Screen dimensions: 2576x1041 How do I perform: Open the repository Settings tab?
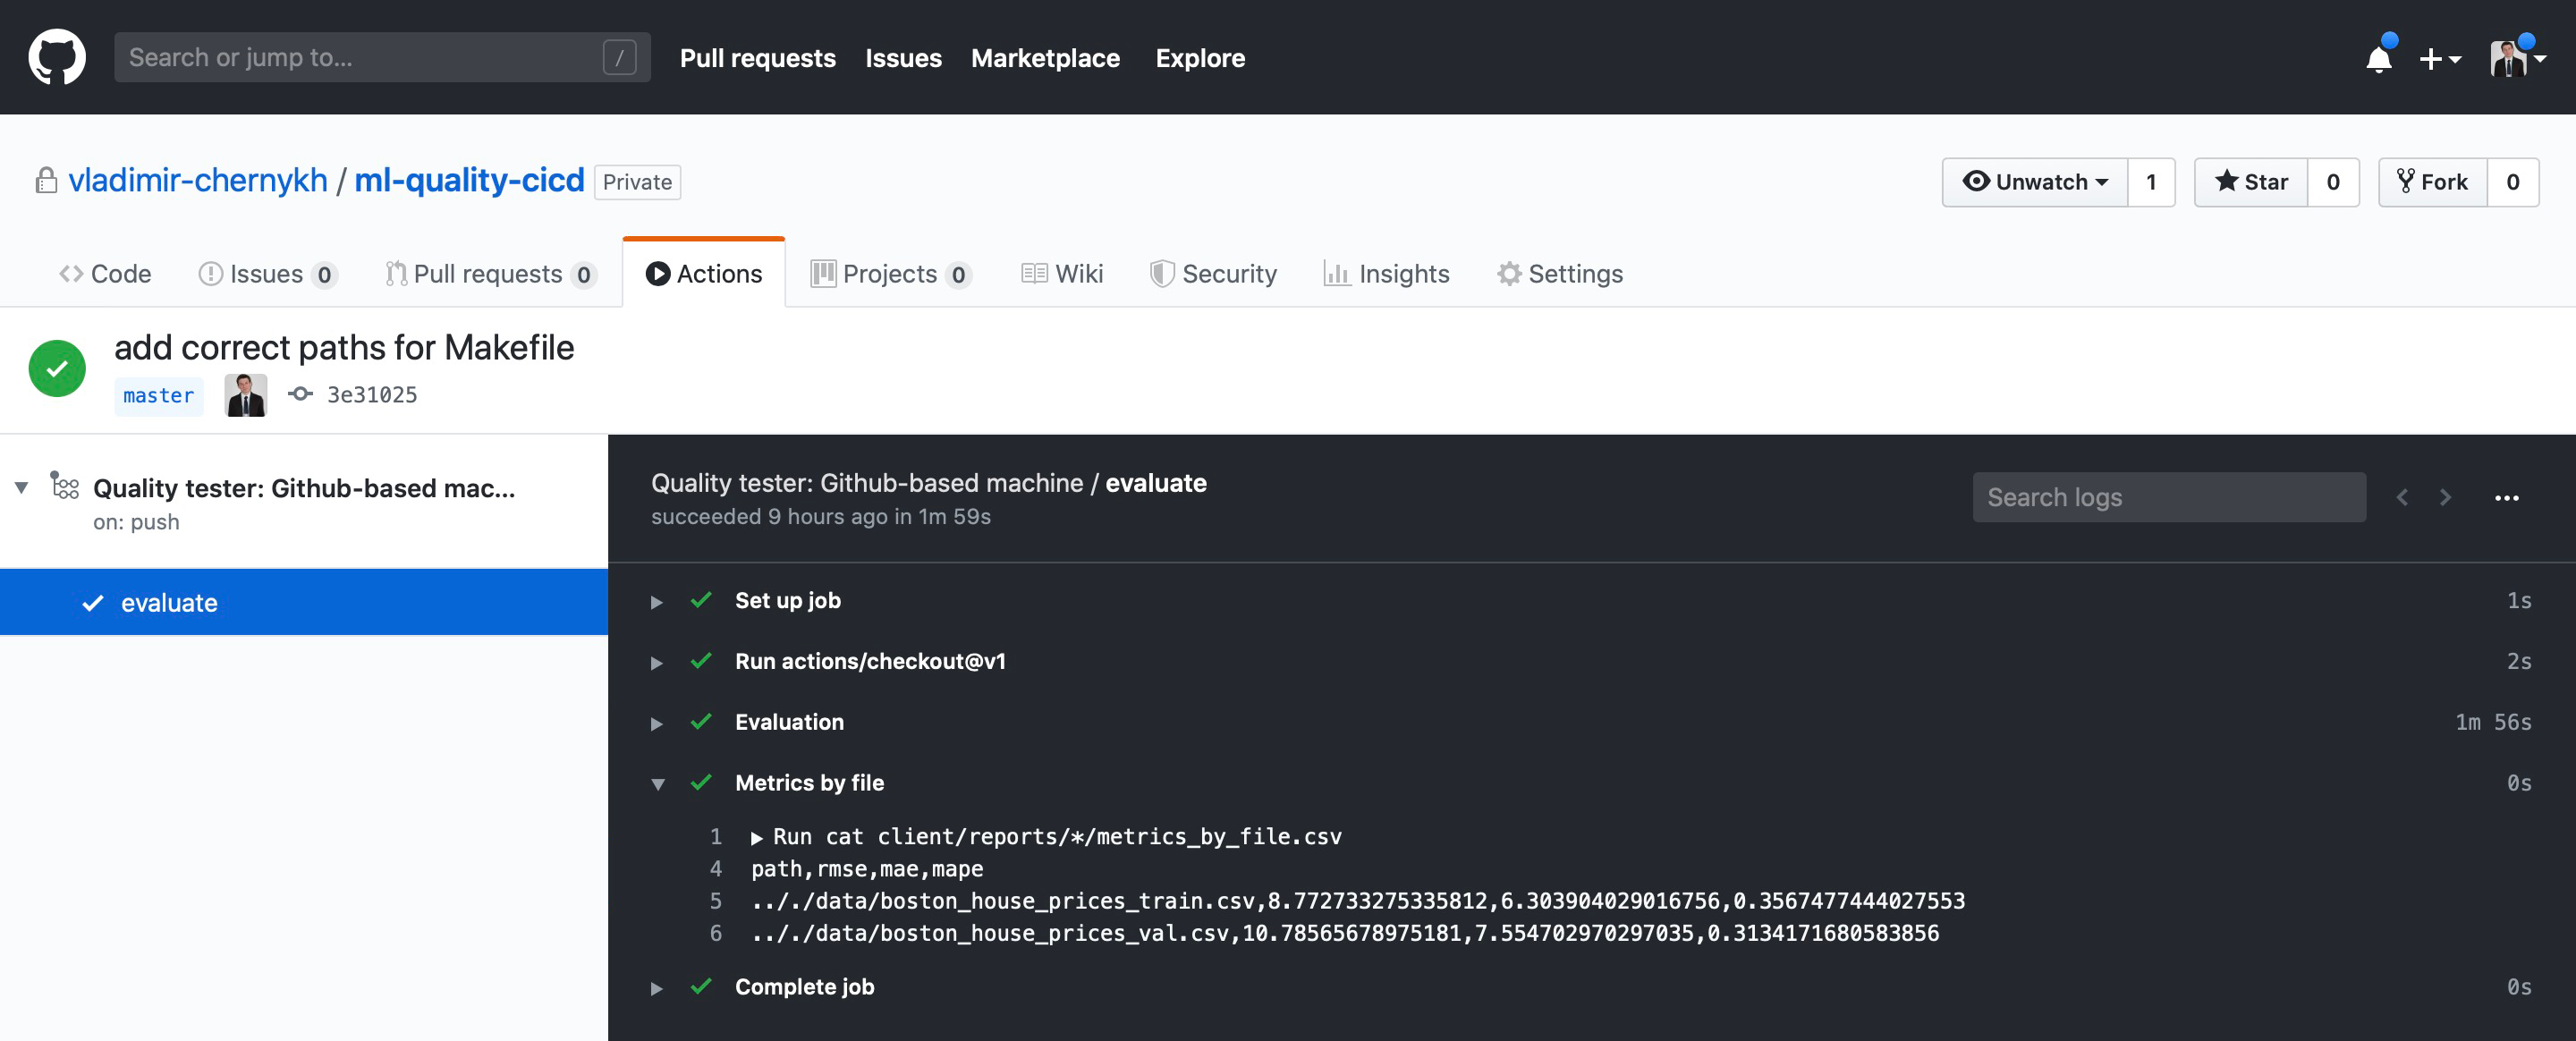(x=1560, y=274)
